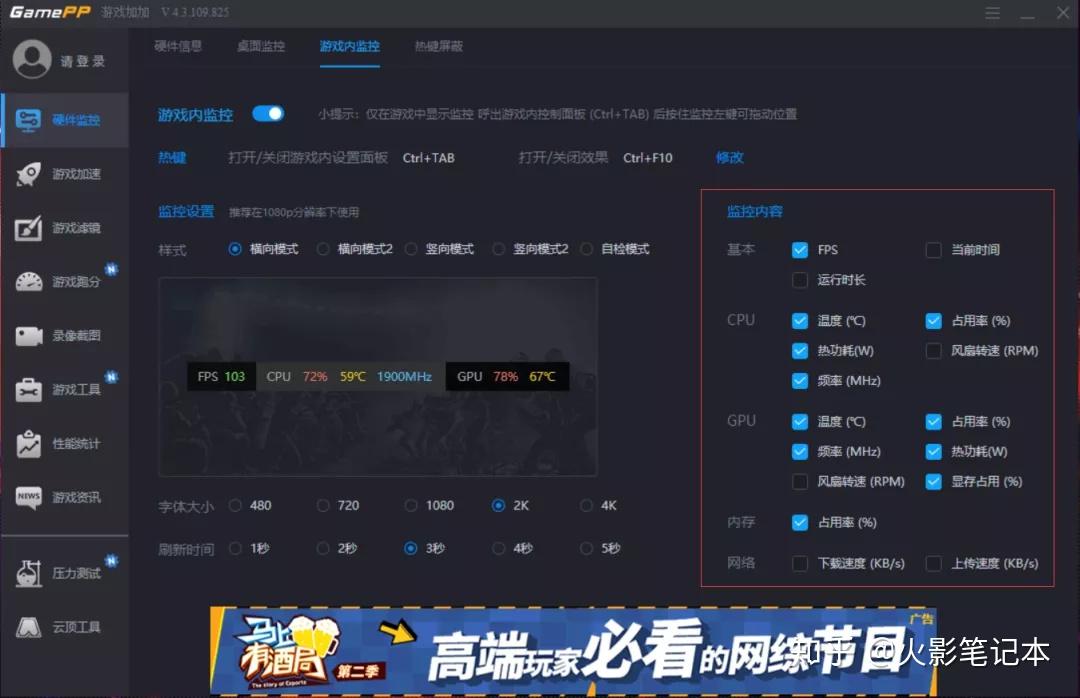The width and height of the screenshot is (1080, 698).
Task: Switch to the 硬件信息 tab
Action: click(178, 46)
